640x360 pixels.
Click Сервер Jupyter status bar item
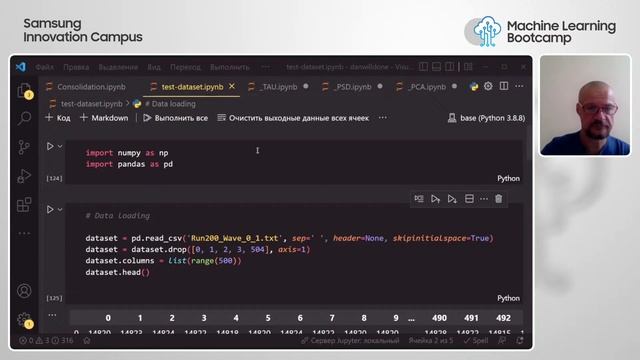351,340
